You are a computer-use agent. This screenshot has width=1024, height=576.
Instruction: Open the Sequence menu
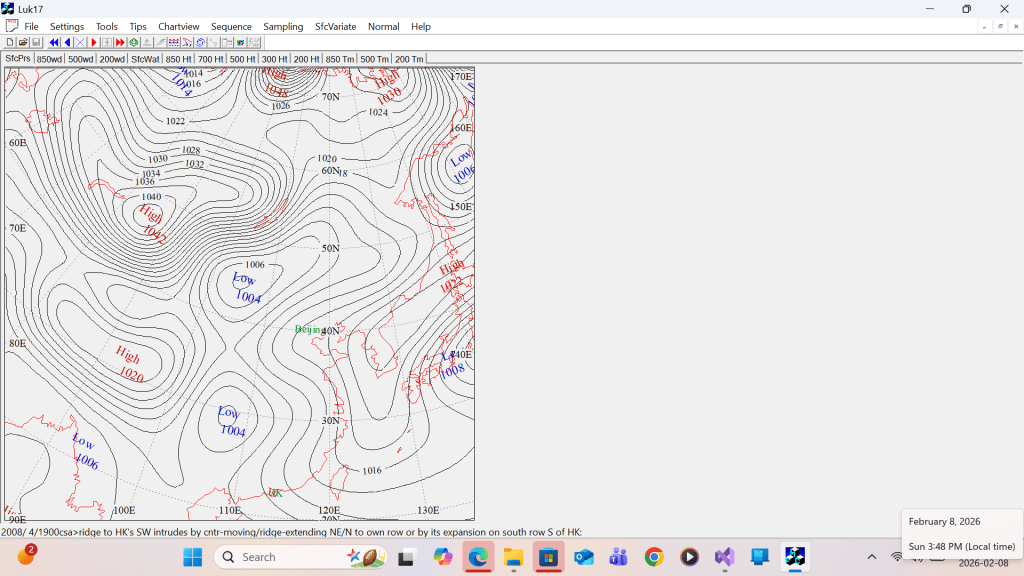point(231,26)
